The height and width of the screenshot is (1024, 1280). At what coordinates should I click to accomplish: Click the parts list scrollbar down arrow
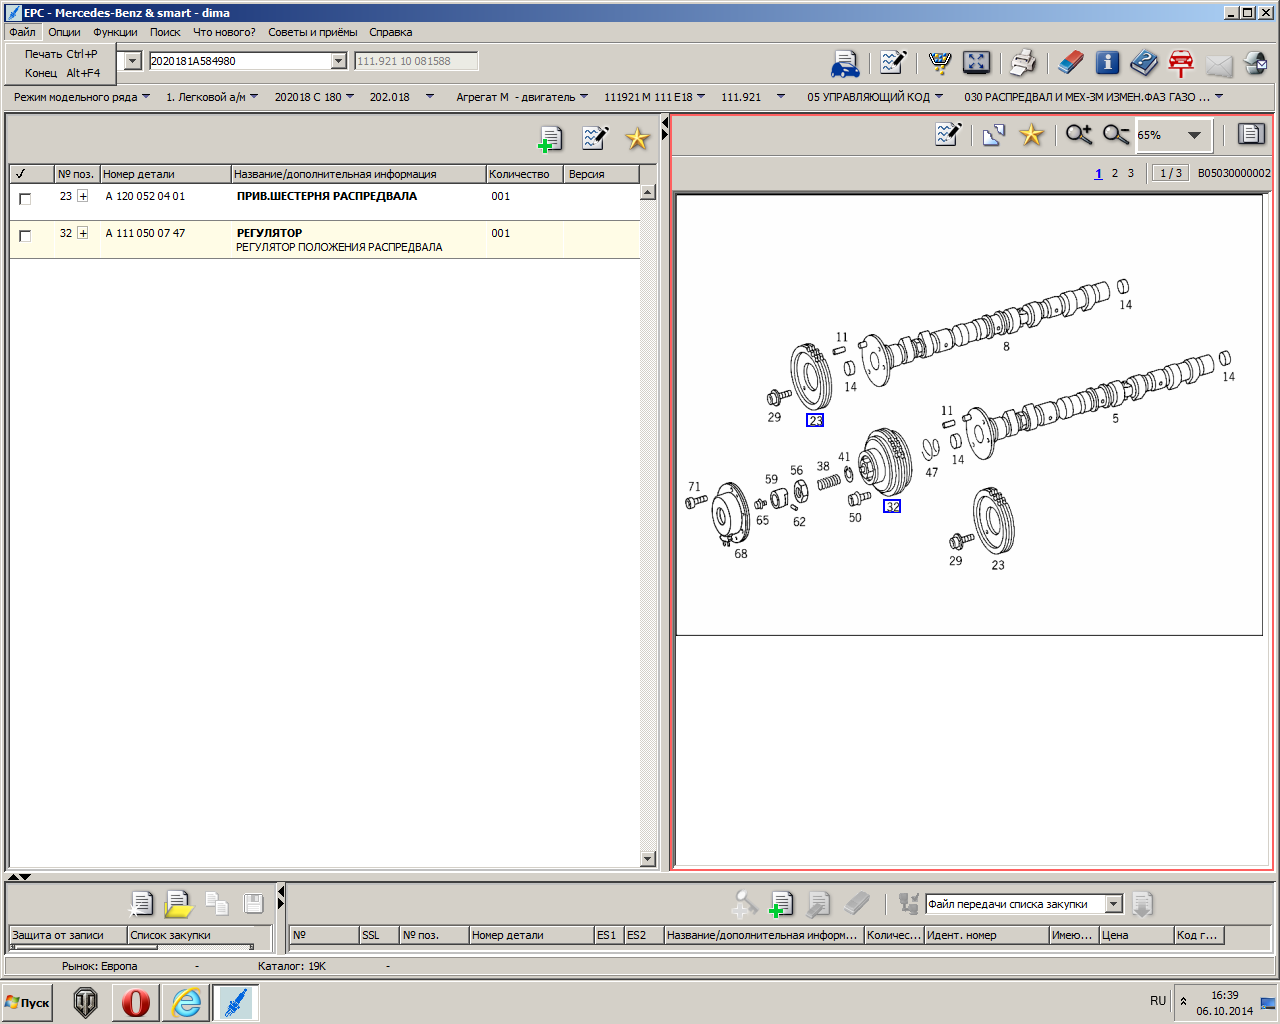[x=647, y=859]
